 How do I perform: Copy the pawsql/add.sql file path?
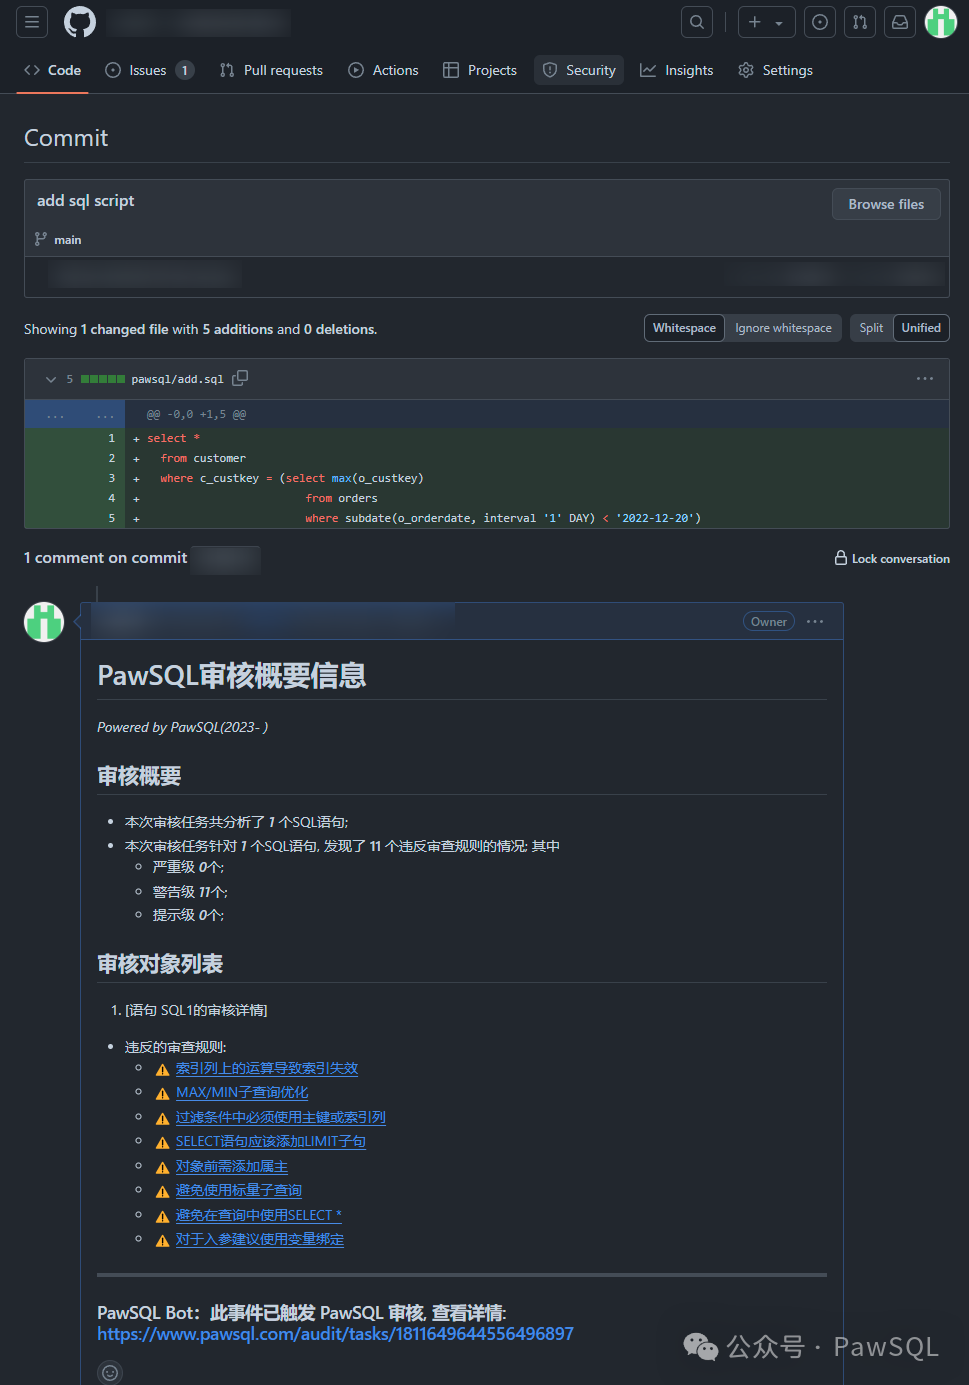[x=240, y=378]
